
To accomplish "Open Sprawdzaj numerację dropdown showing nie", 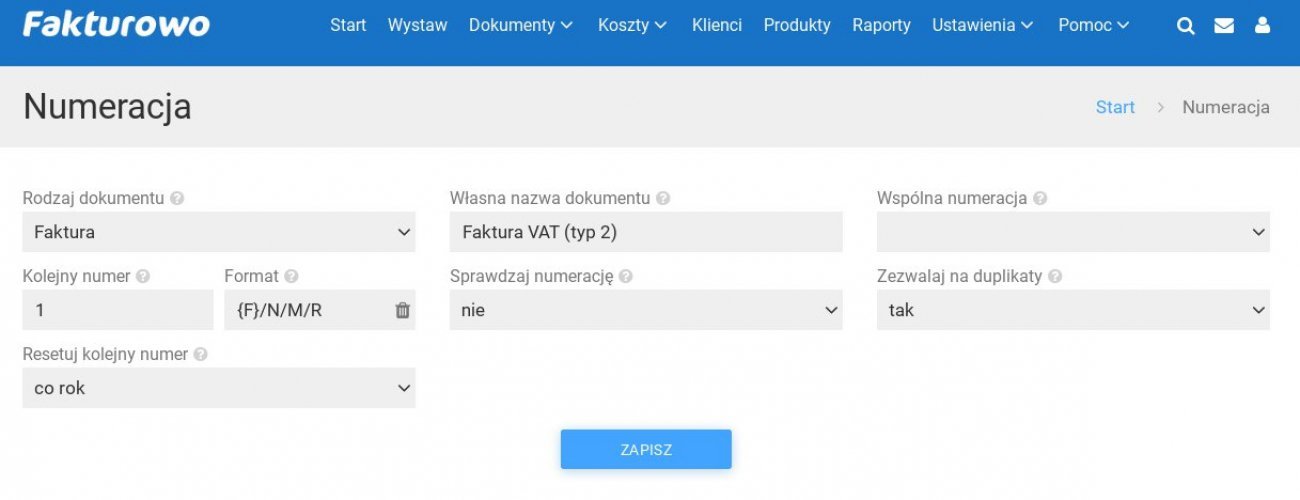I will [646, 310].
